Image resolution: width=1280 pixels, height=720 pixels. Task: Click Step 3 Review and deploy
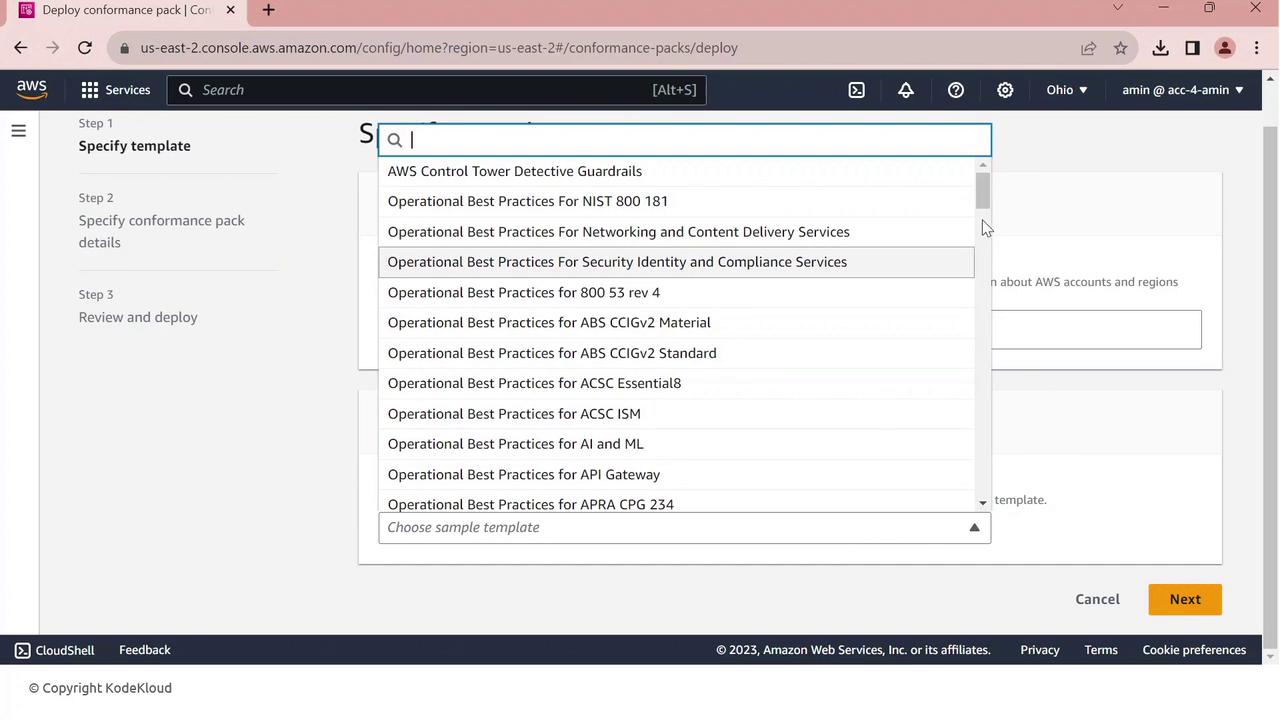[138, 317]
